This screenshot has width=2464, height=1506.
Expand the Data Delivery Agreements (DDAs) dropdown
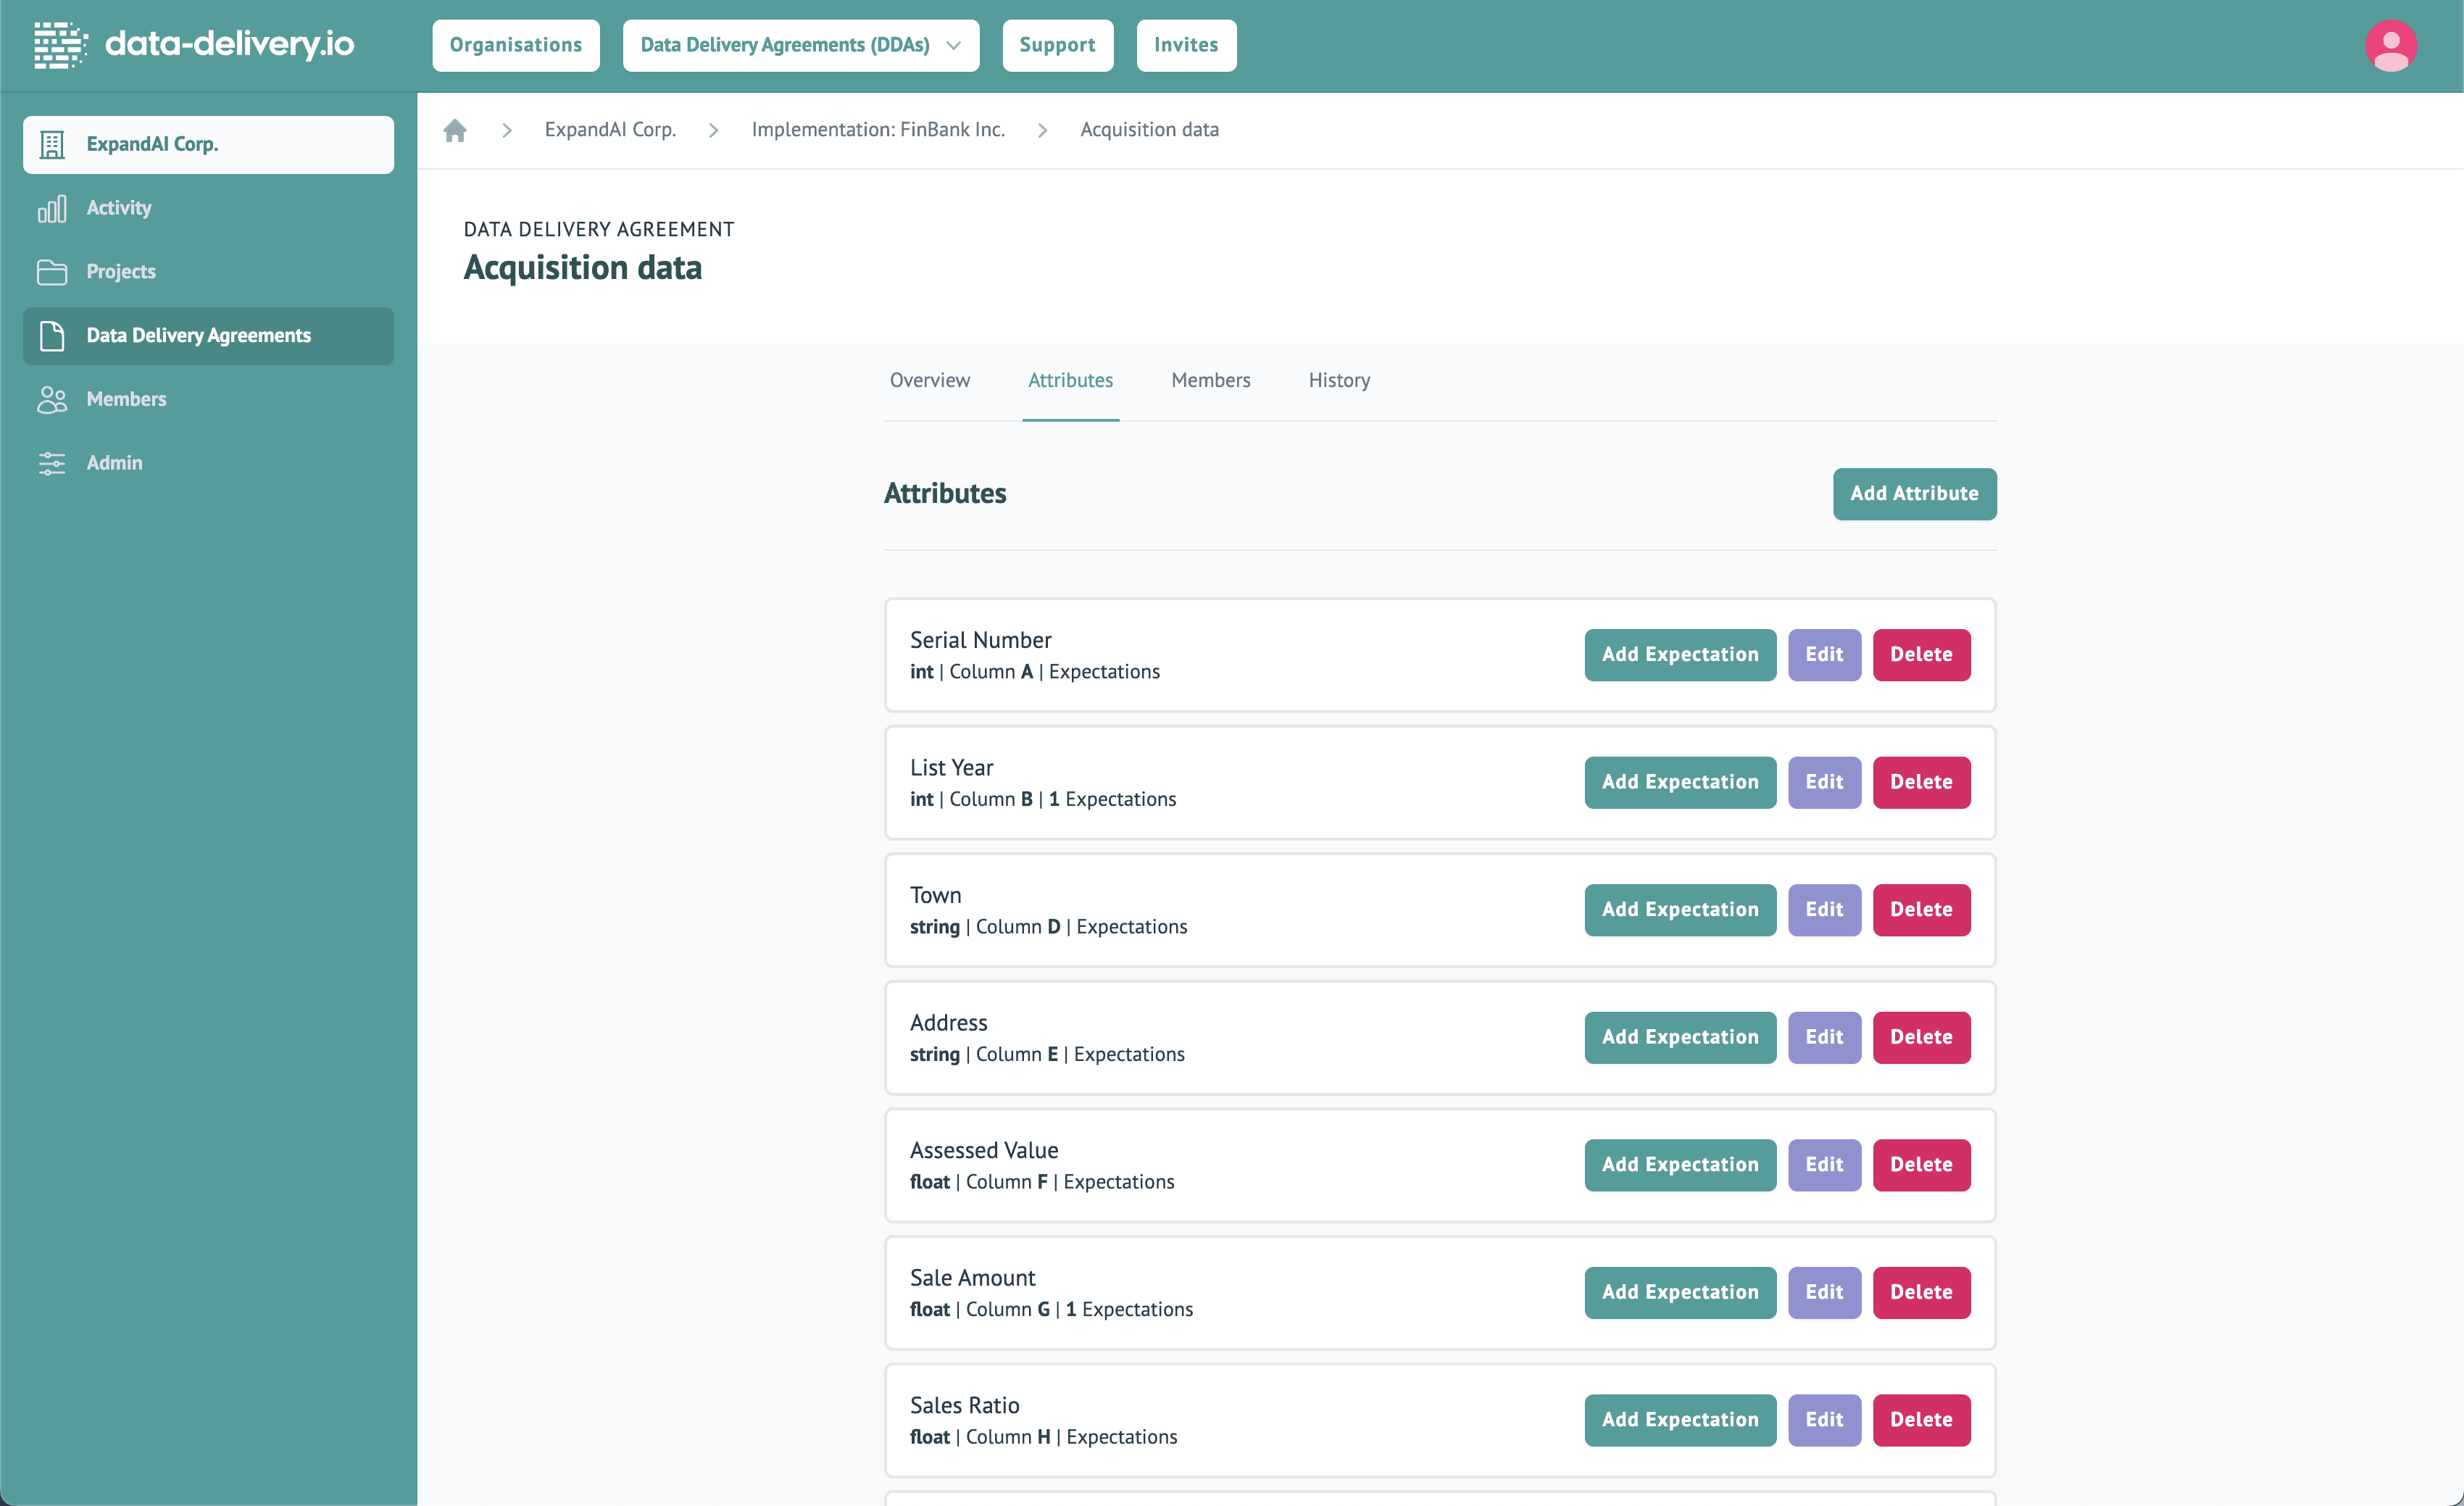[799, 45]
